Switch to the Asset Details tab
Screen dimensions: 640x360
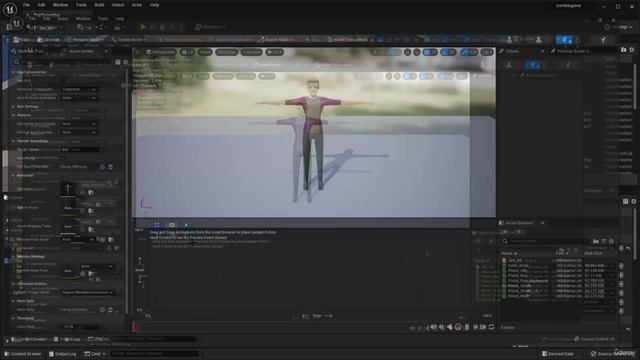pos(82,51)
